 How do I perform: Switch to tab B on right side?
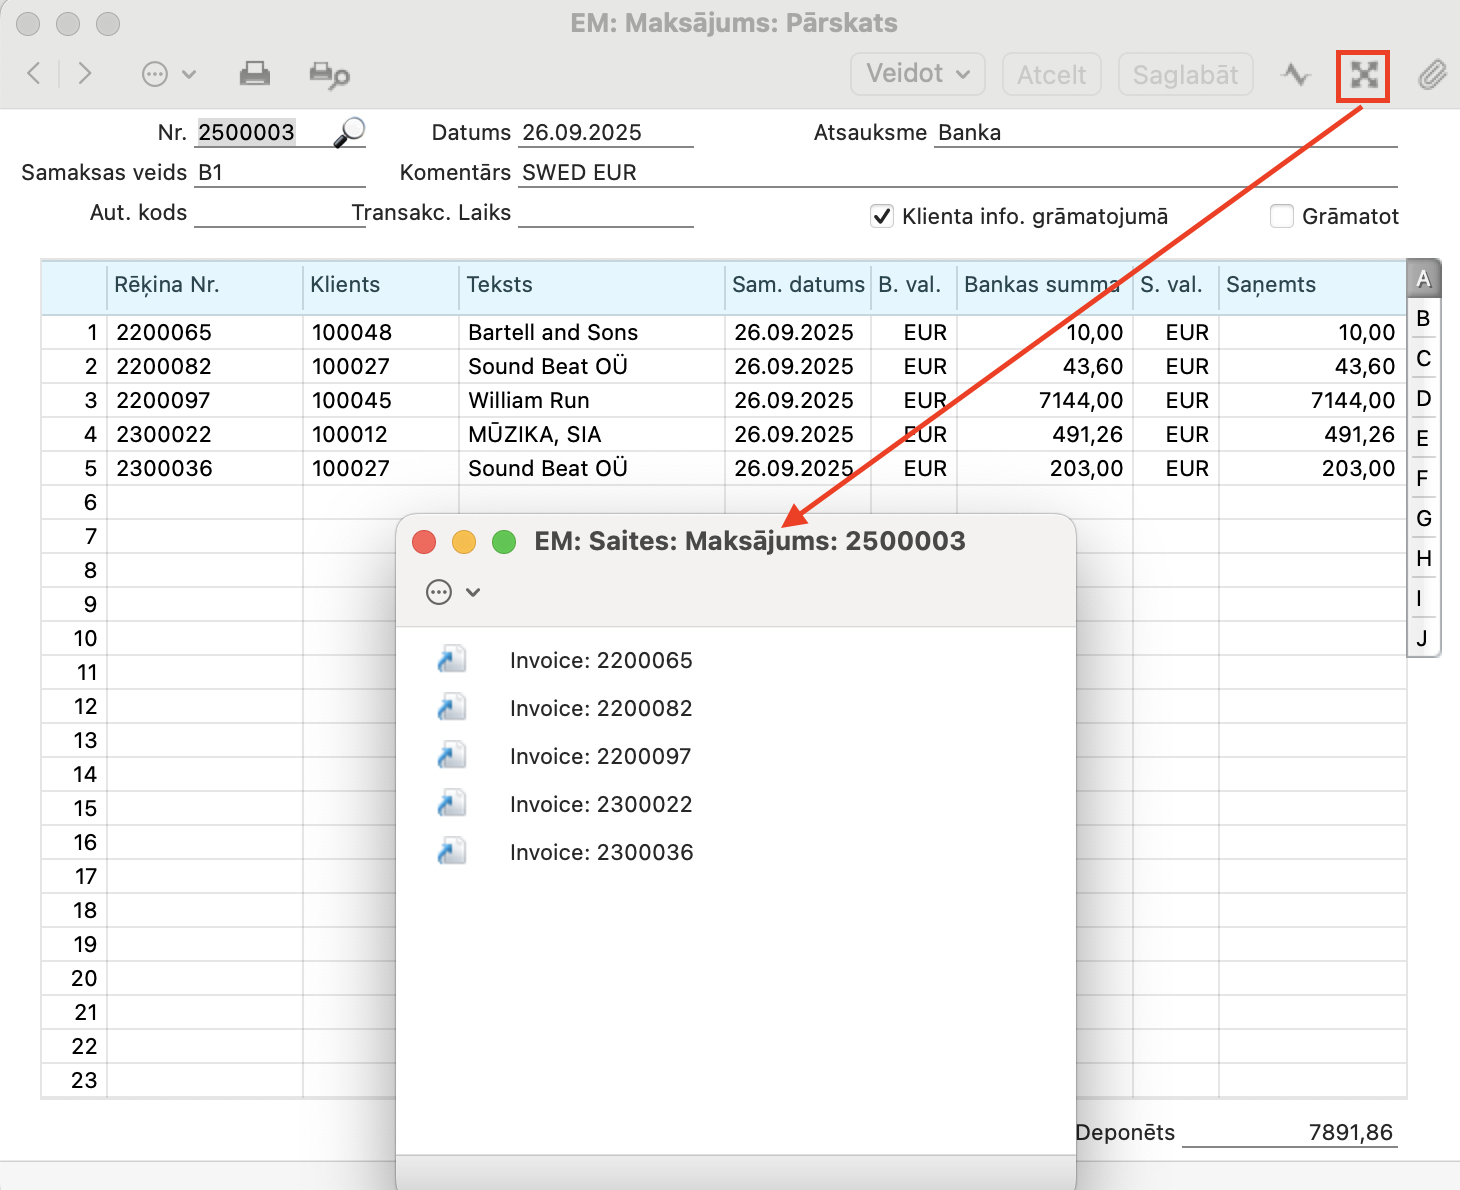click(1423, 319)
